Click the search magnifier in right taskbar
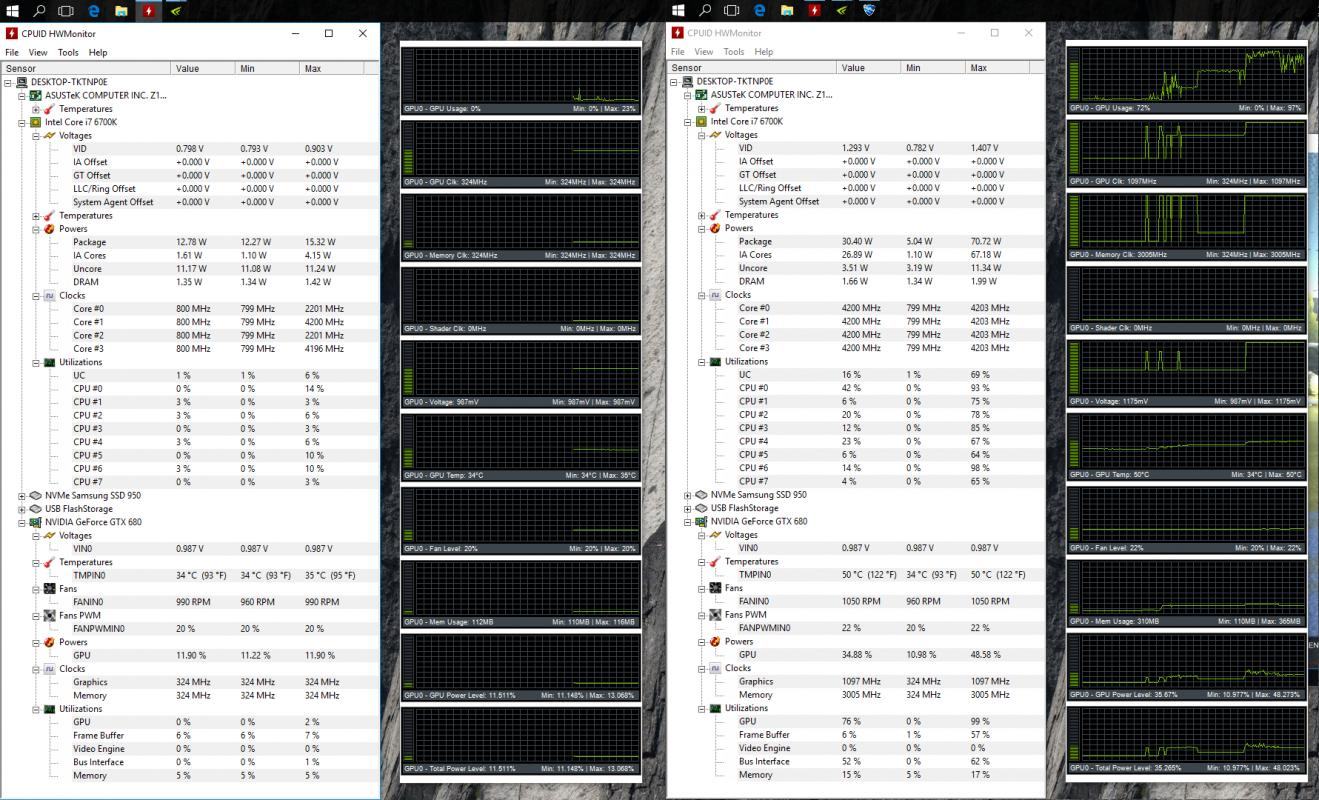 click(x=705, y=10)
